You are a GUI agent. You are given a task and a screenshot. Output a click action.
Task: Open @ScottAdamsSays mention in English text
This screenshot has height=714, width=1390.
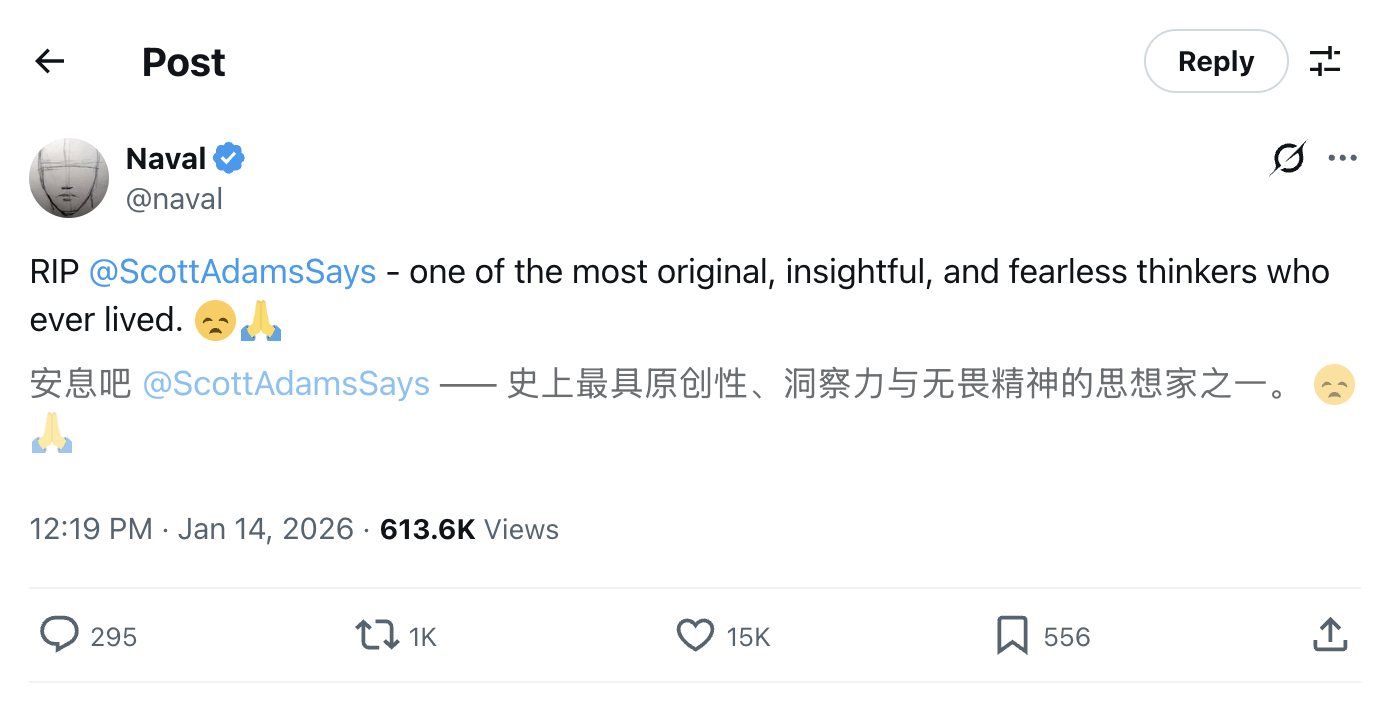coord(232,272)
